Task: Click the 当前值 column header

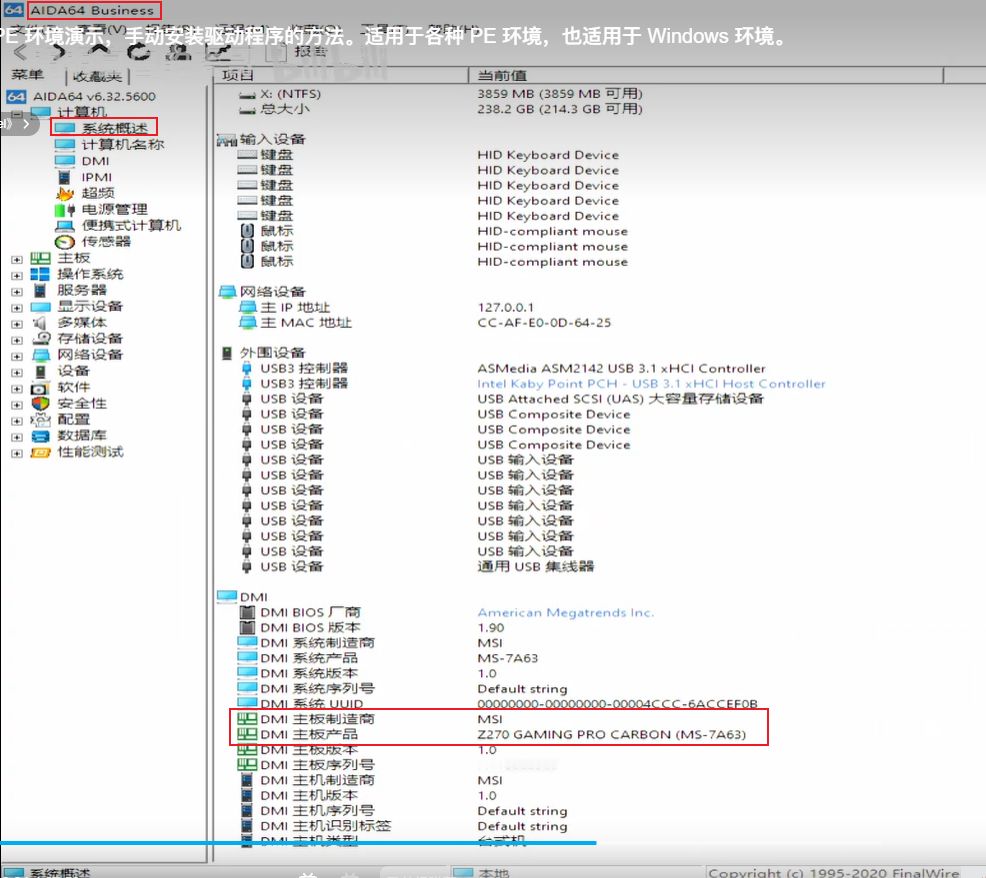Action: point(706,75)
